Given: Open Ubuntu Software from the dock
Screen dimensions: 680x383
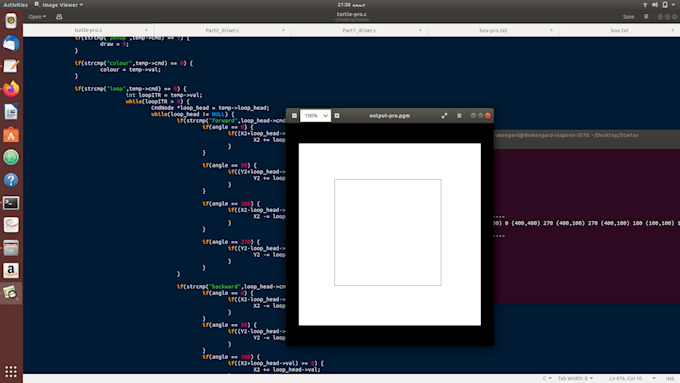Looking at the screenshot, I should click(11, 135).
